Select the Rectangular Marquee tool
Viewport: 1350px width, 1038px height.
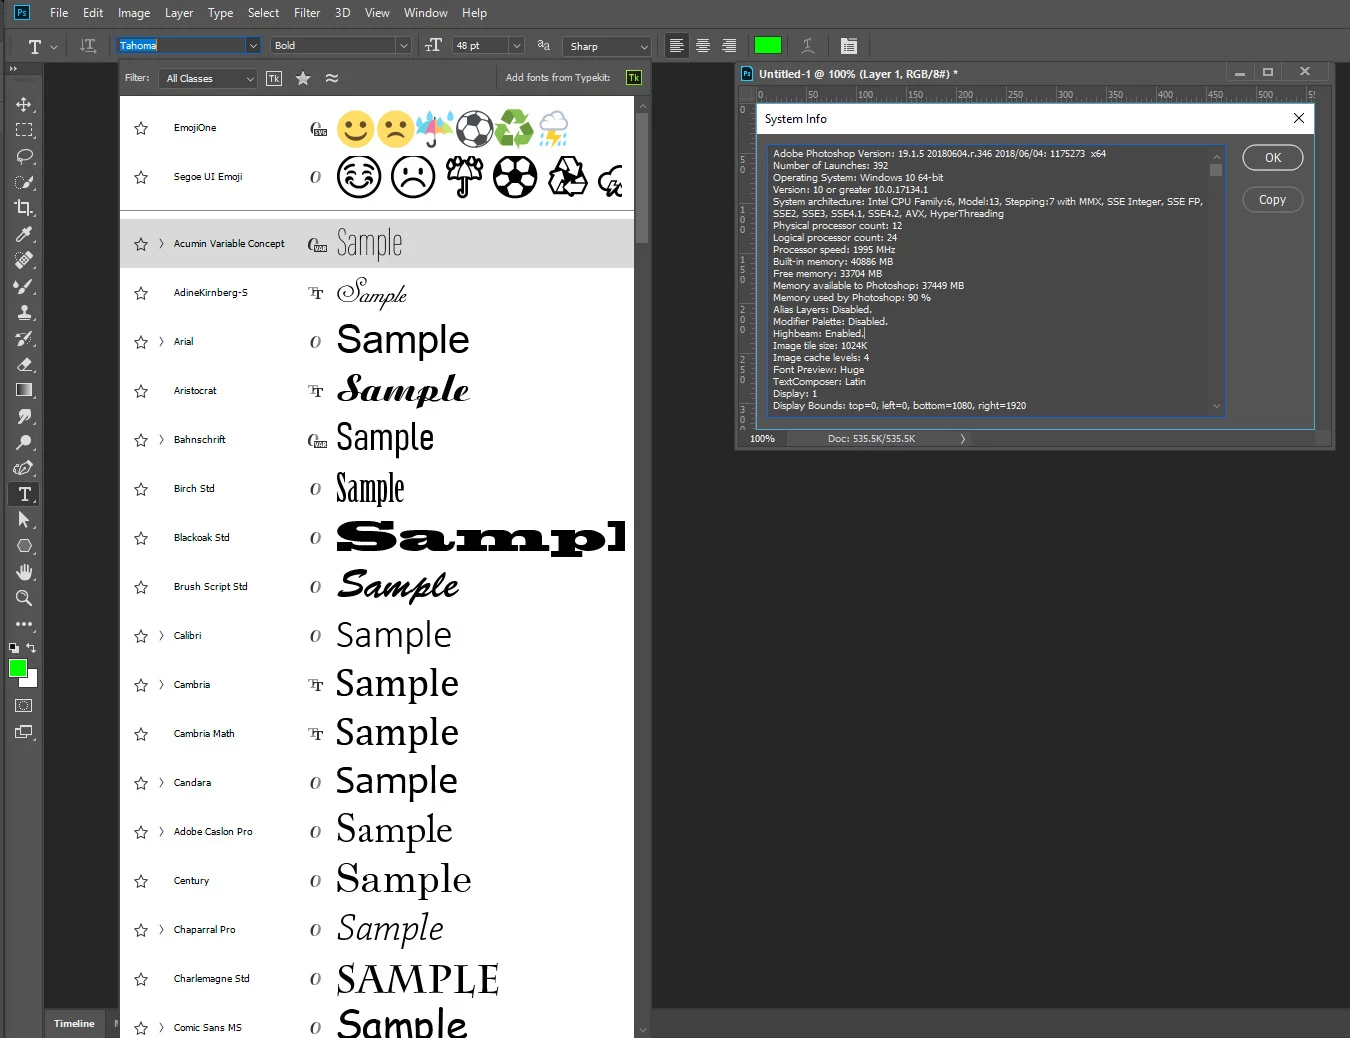pos(24,130)
